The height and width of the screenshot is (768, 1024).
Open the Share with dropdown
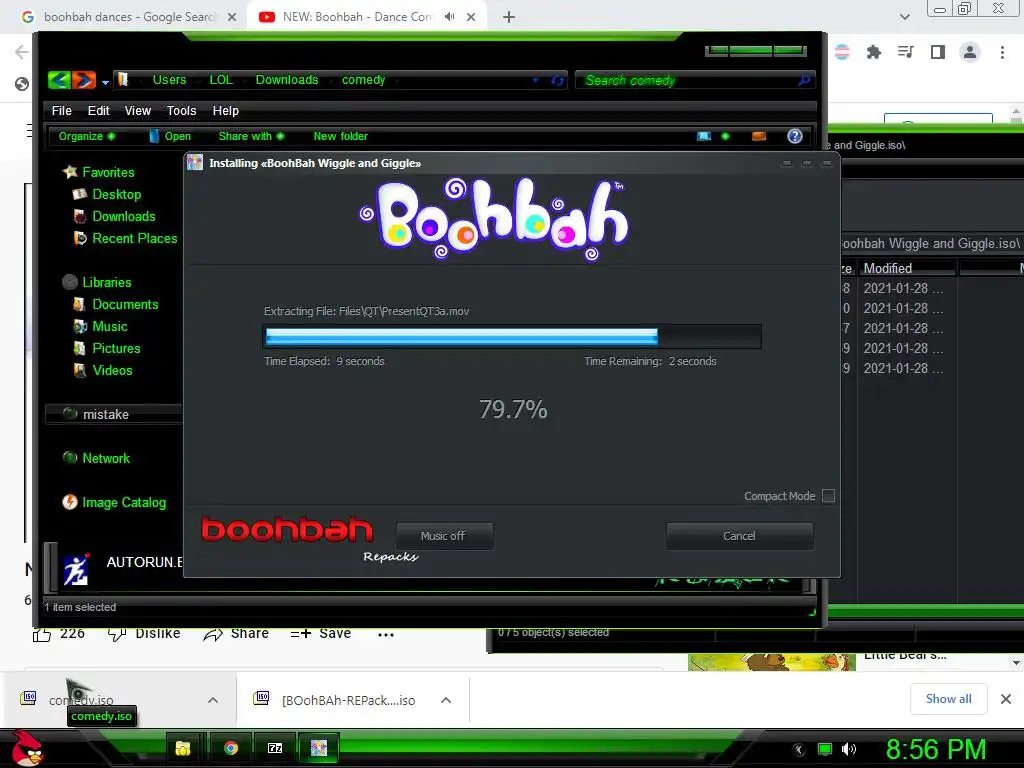(251, 136)
